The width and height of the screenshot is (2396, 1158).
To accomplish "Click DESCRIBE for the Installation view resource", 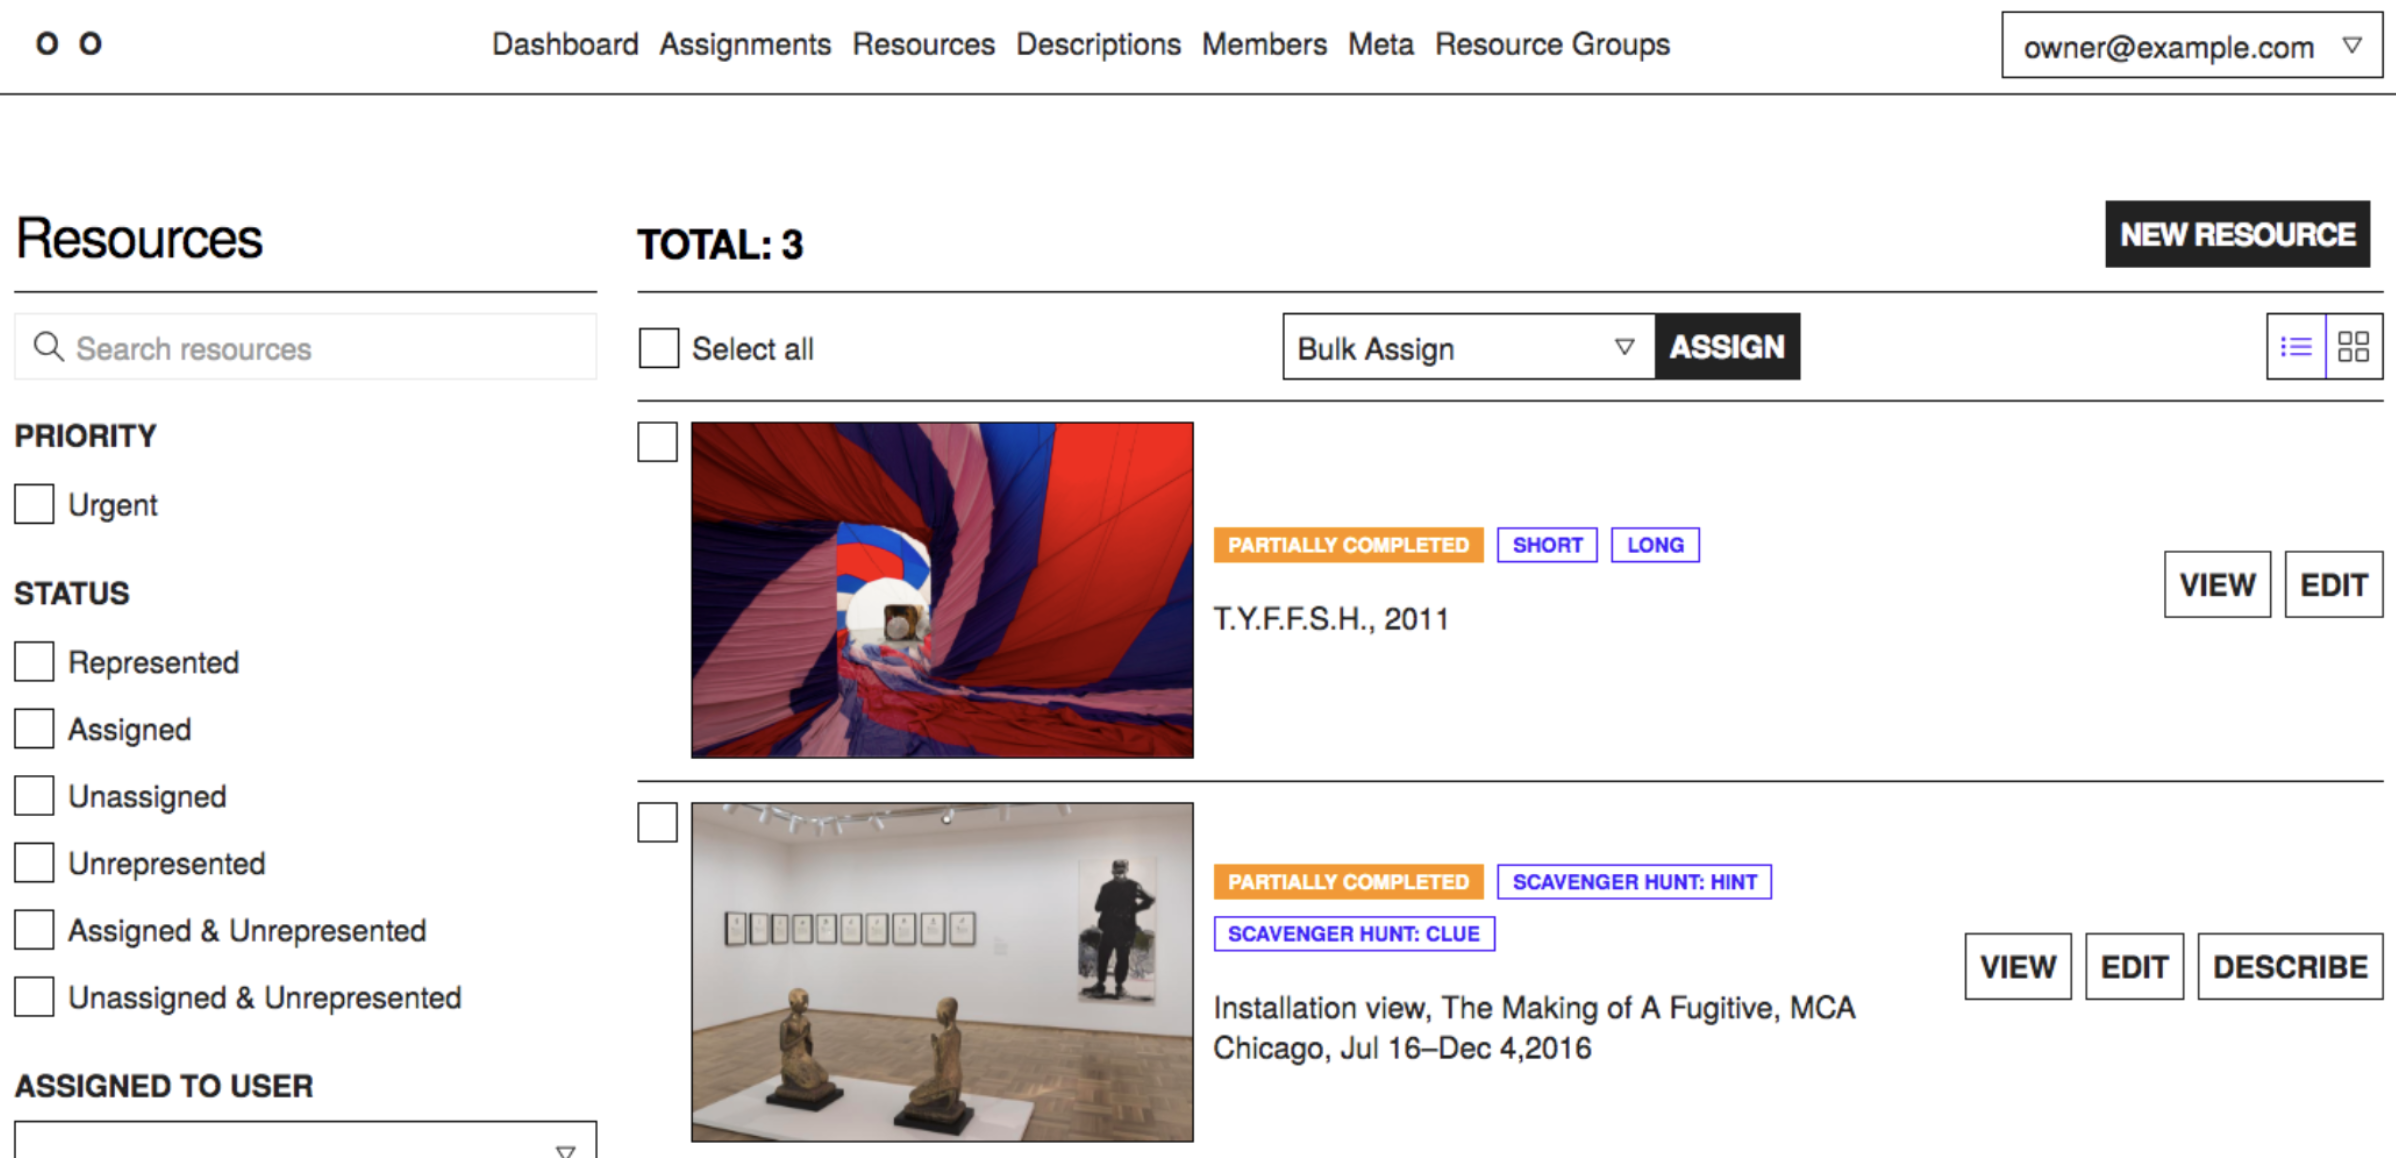I will [x=2290, y=966].
